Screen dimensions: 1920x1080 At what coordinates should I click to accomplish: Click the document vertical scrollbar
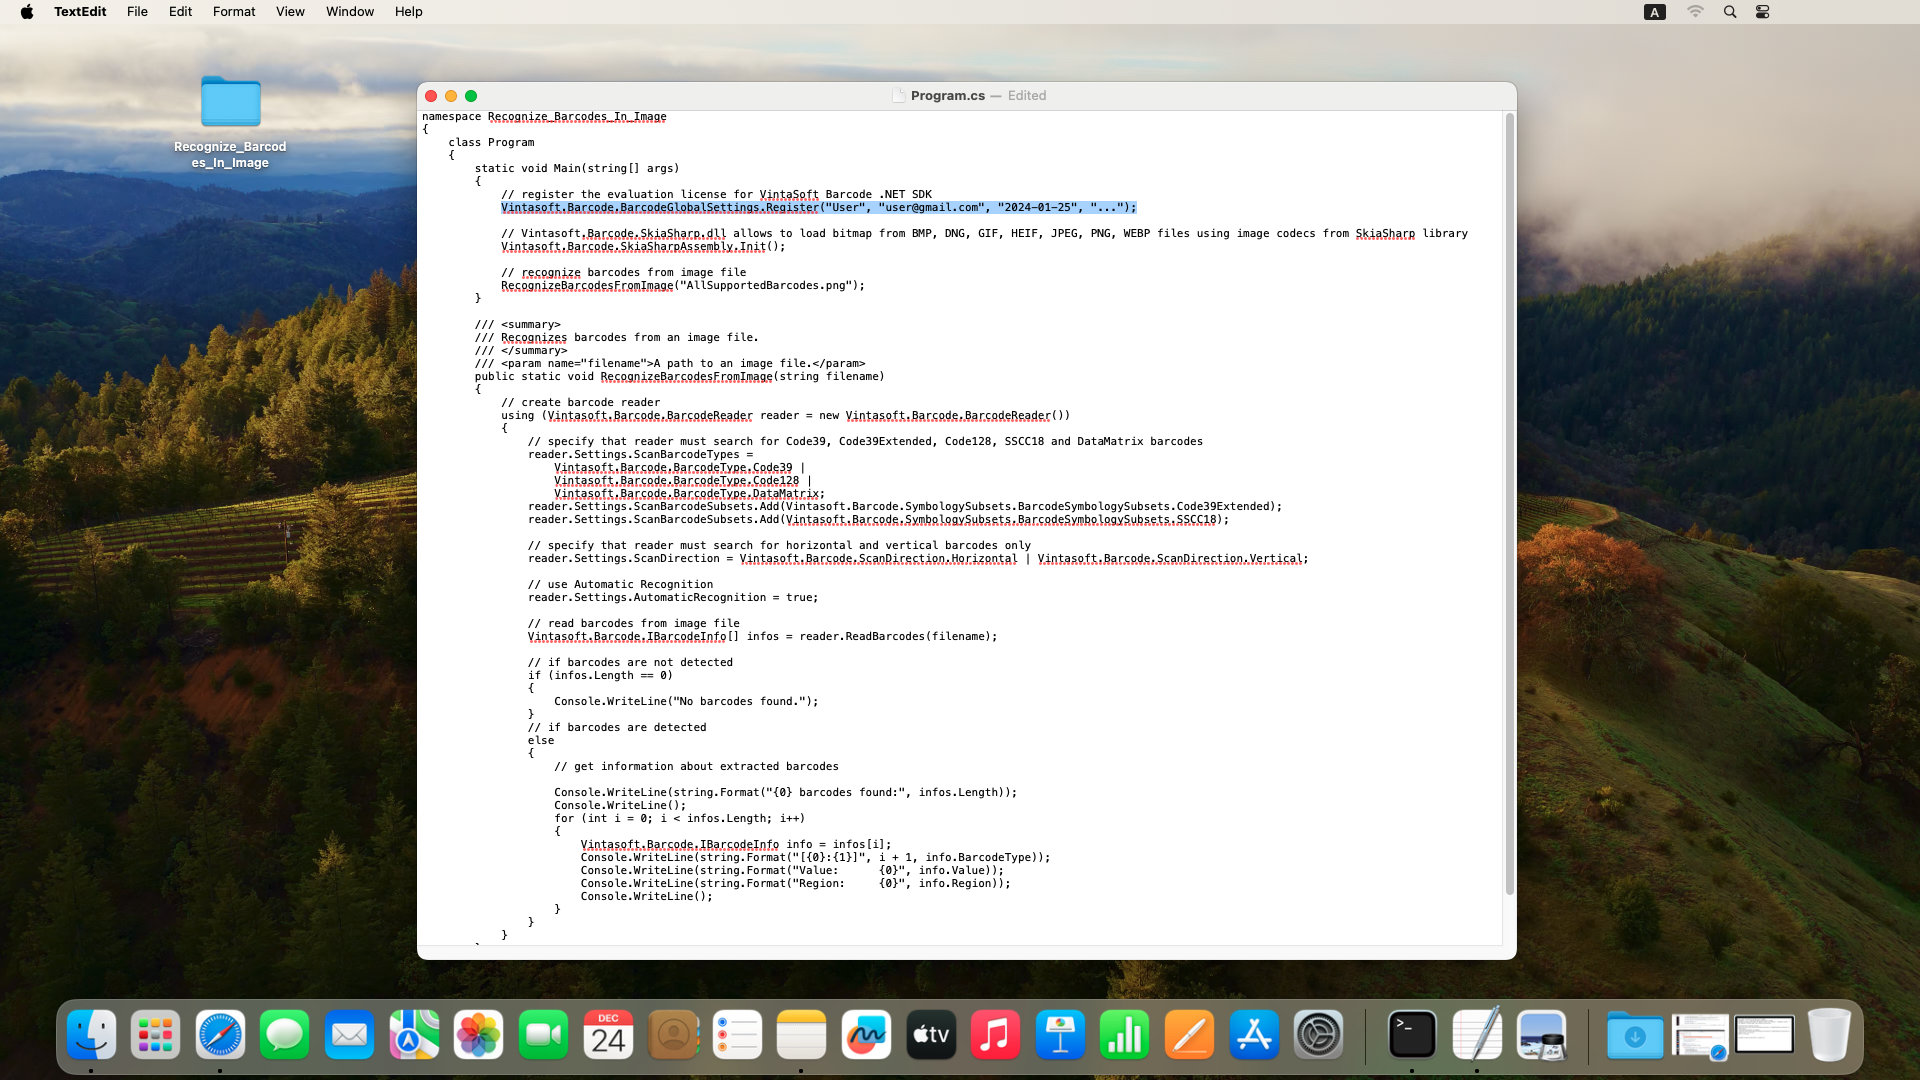[x=1509, y=500]
